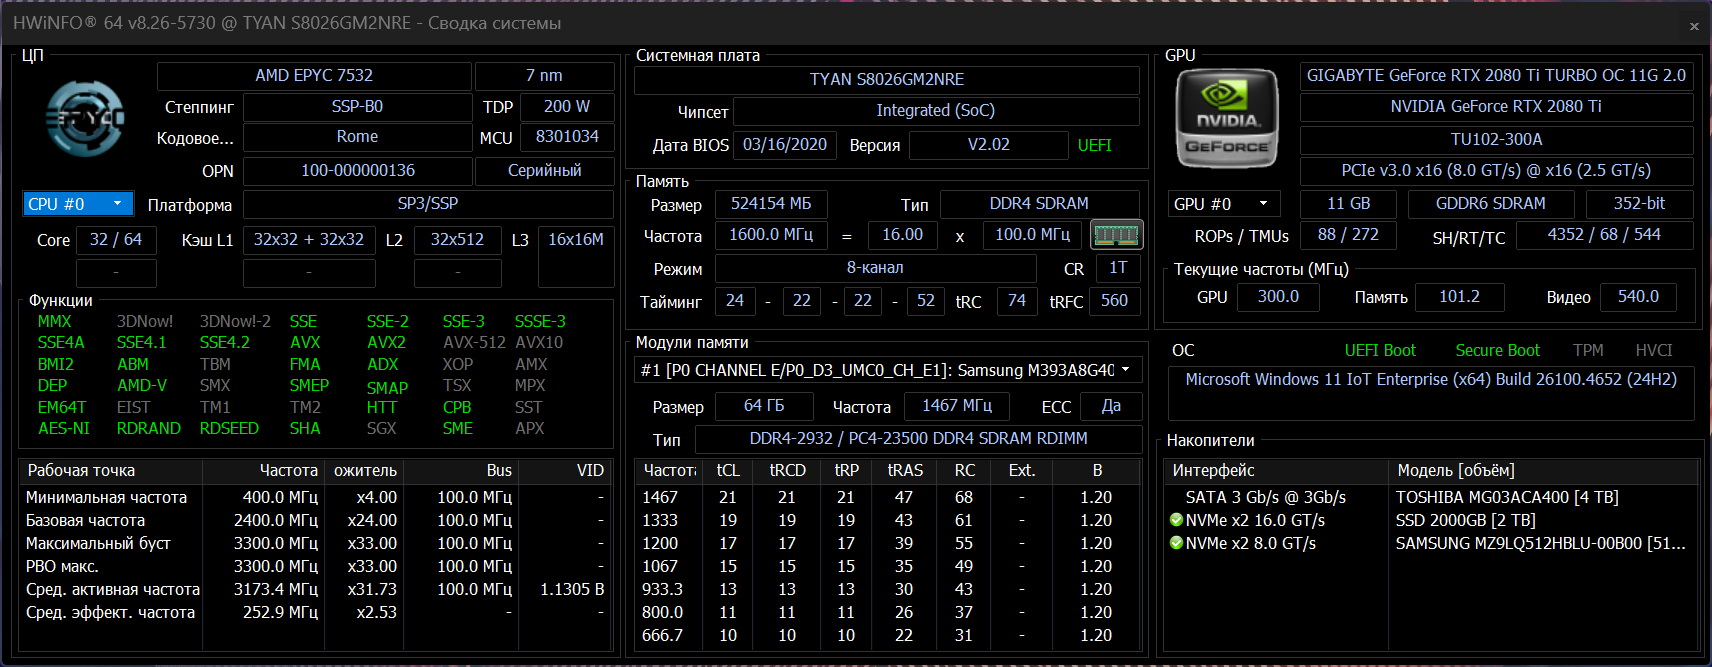Click the 100-000000136 OPN value

tap(357, 171)
